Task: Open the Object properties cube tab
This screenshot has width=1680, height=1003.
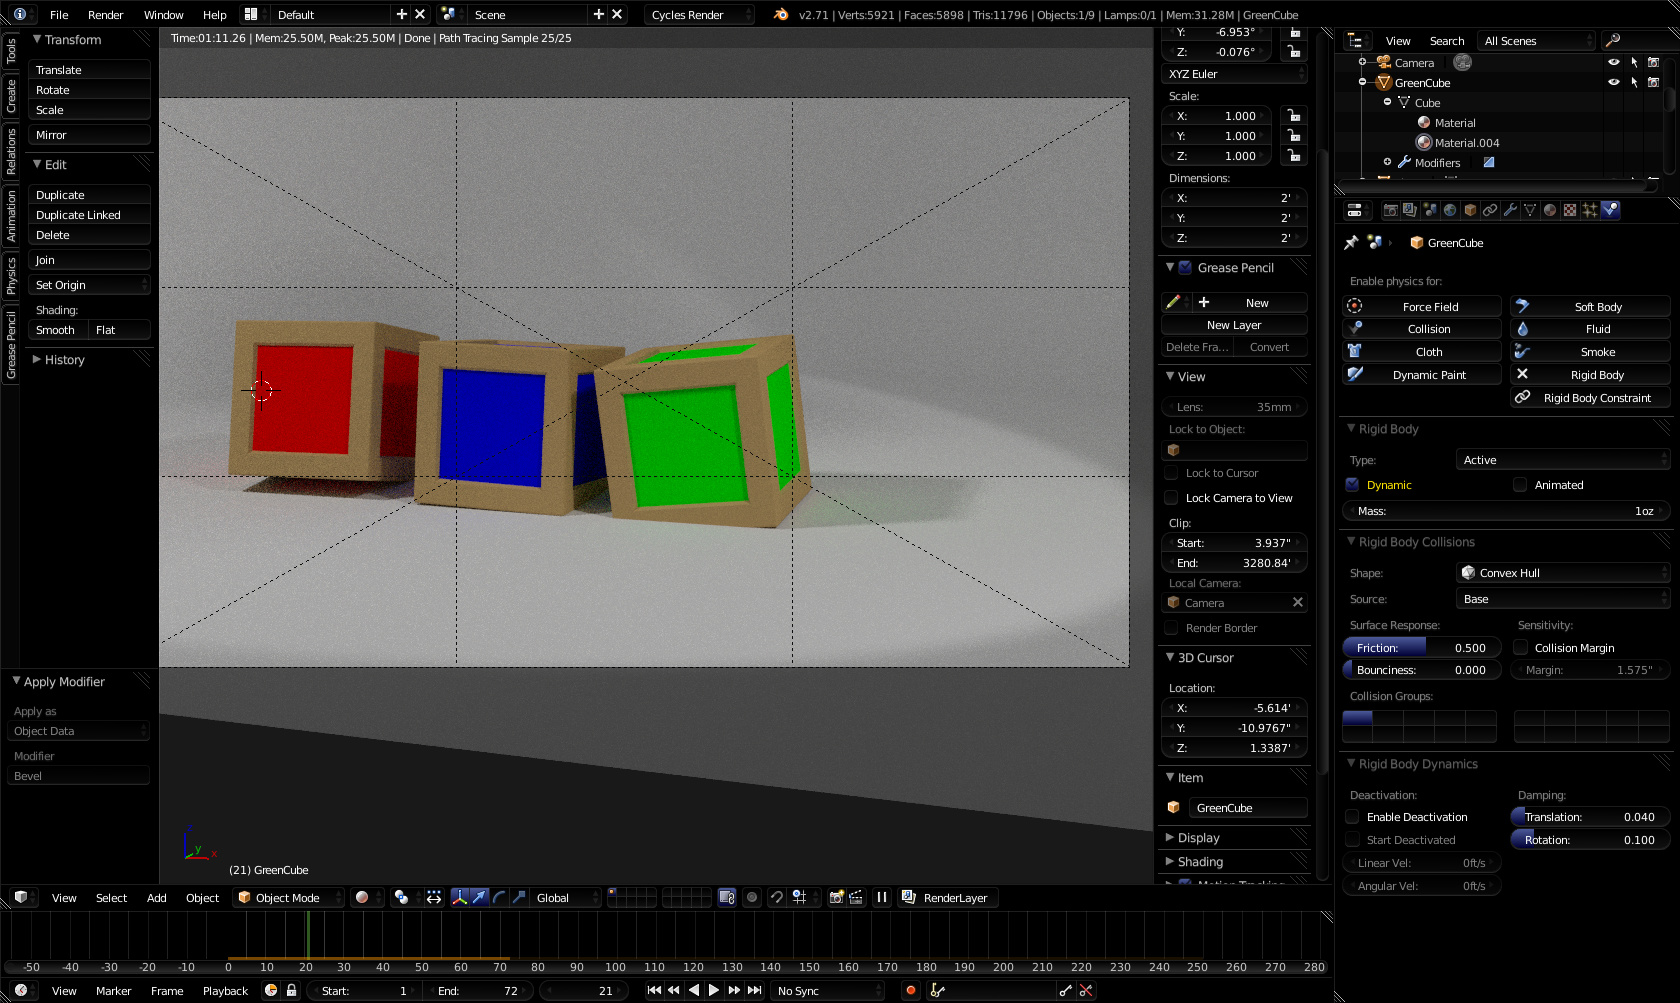Action: click(x=1470, y=210)
